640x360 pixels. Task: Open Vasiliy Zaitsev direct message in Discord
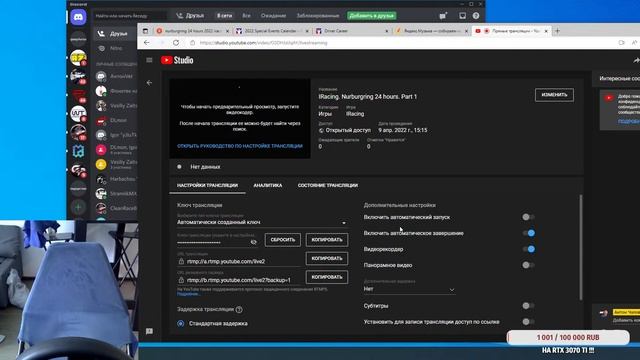117,105
